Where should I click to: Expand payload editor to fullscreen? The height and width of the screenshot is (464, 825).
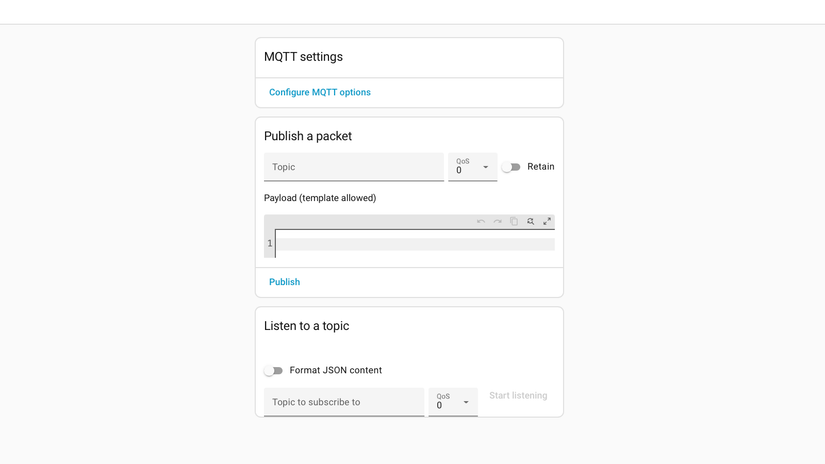tap(547, 222)
